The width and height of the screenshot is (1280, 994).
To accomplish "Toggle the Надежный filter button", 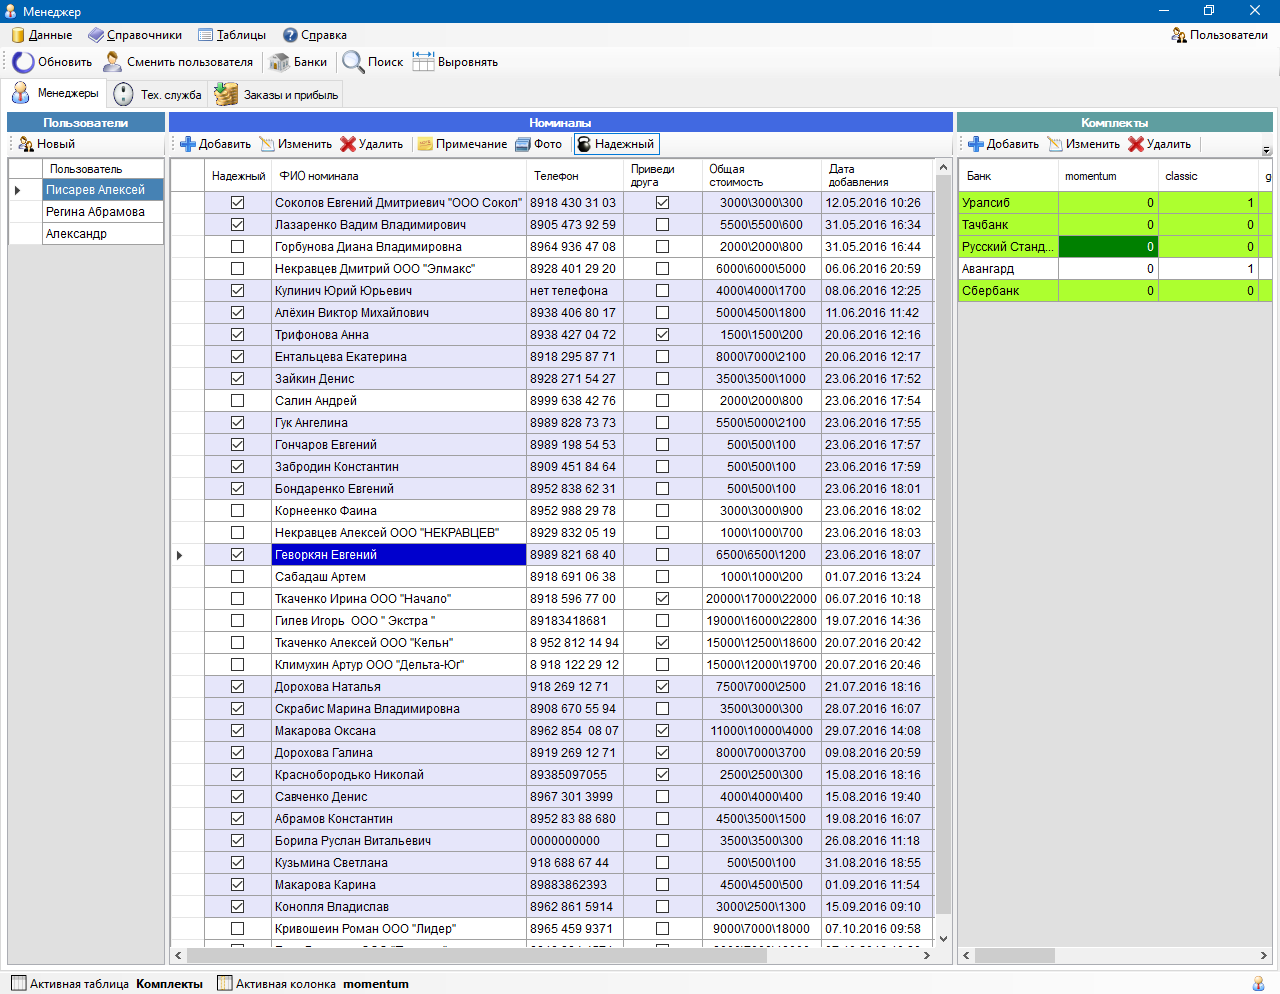I will tap(616, 144).
